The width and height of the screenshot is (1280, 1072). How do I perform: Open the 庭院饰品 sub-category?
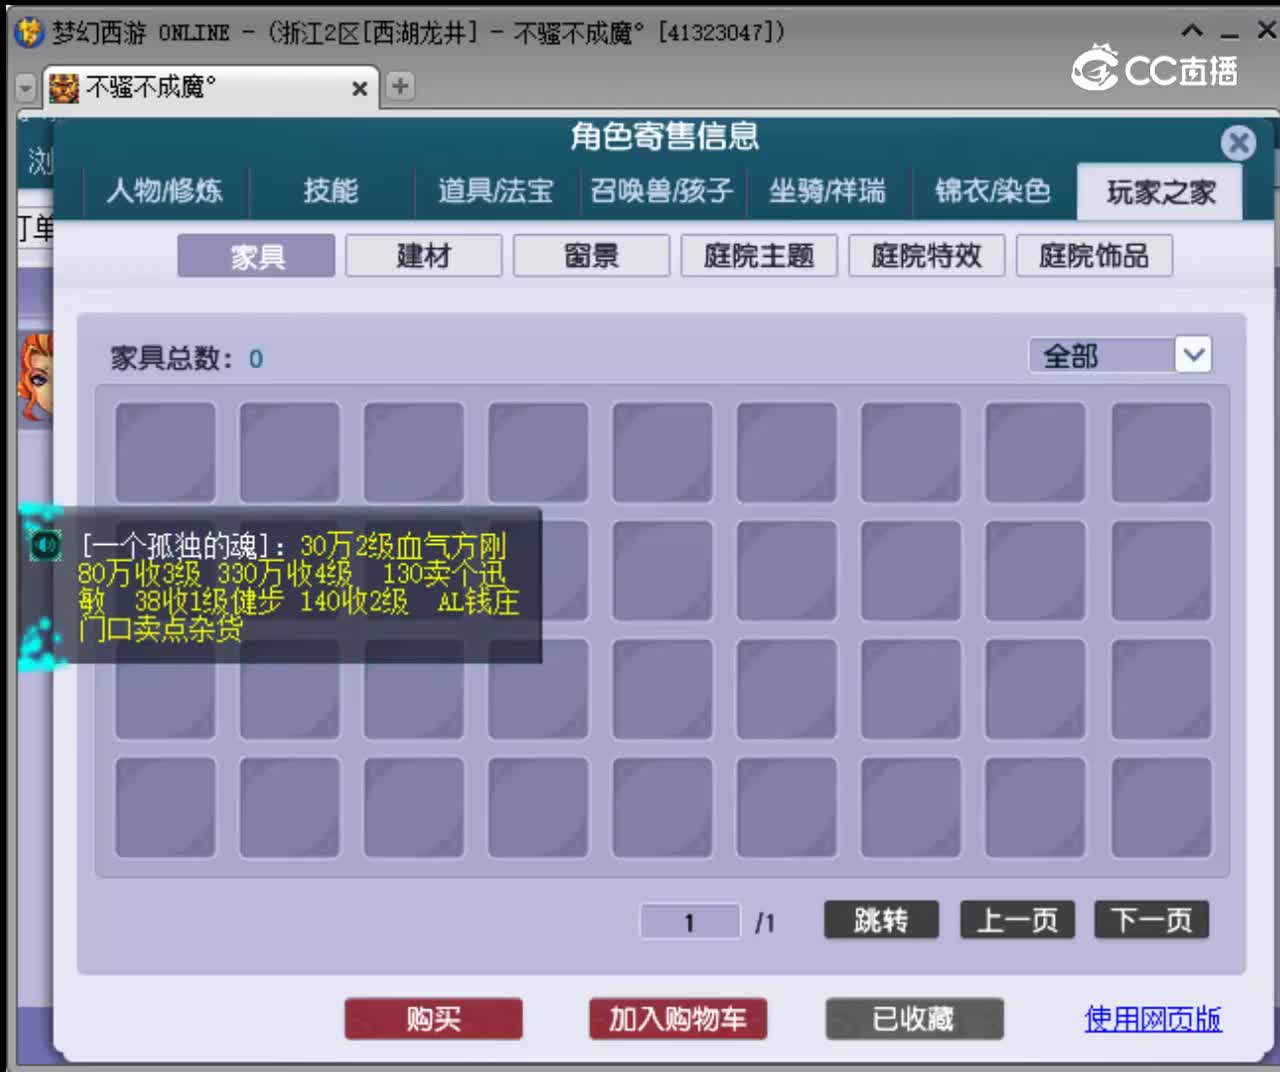pos(1094,256)
